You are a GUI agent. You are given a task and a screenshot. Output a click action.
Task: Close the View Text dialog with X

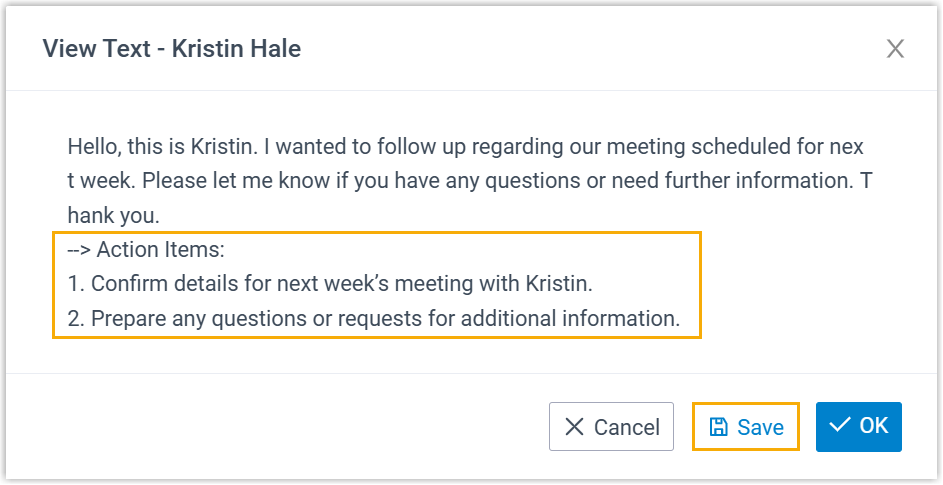tap(895, 49)
